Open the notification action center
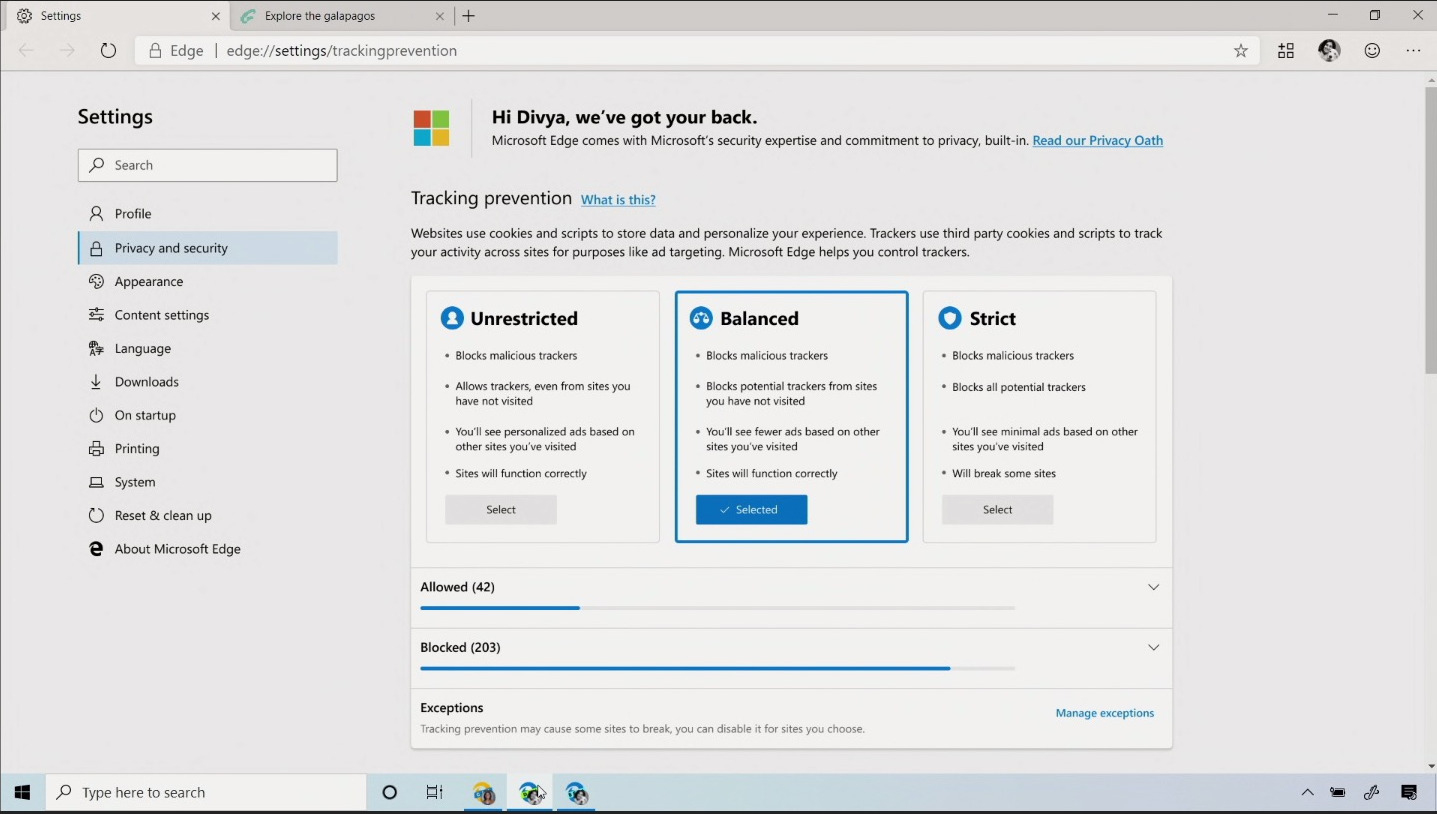Viewport: 1437px width, 814px height. [x=1409, y=793]
